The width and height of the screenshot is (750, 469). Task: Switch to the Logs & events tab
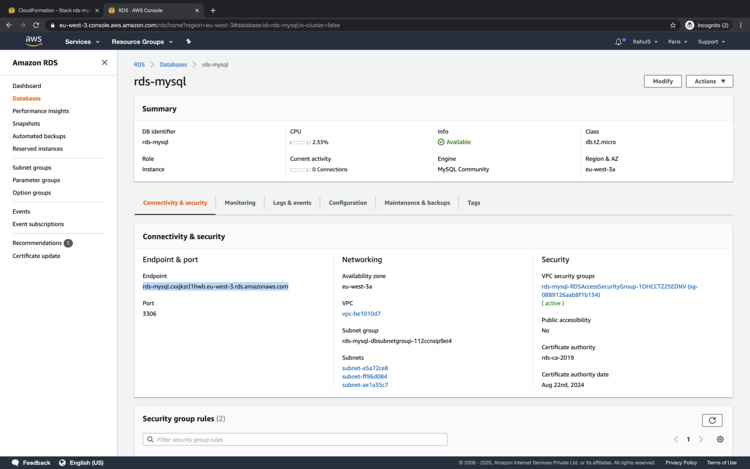click(292, 203)
